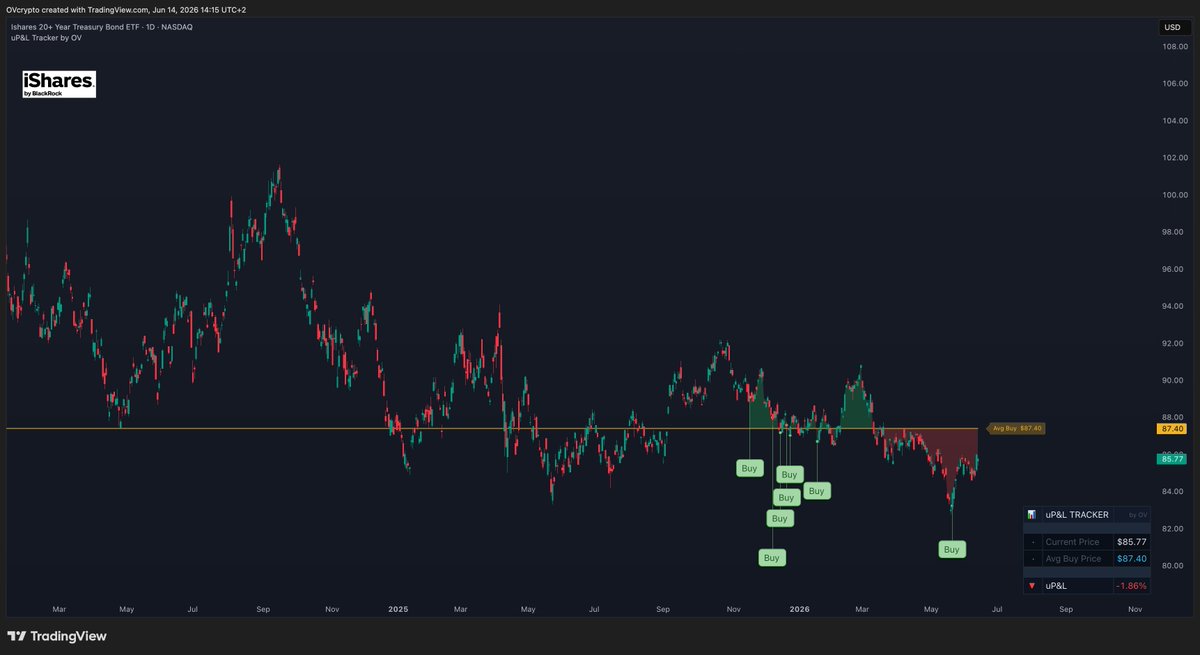1200x655 pixels.
Task: Click the 90.00 price axis label
Action: pos(1175,380)
